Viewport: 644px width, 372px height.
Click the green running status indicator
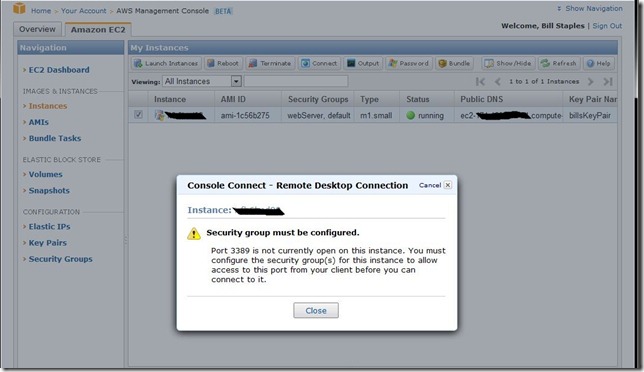[410, 115]
